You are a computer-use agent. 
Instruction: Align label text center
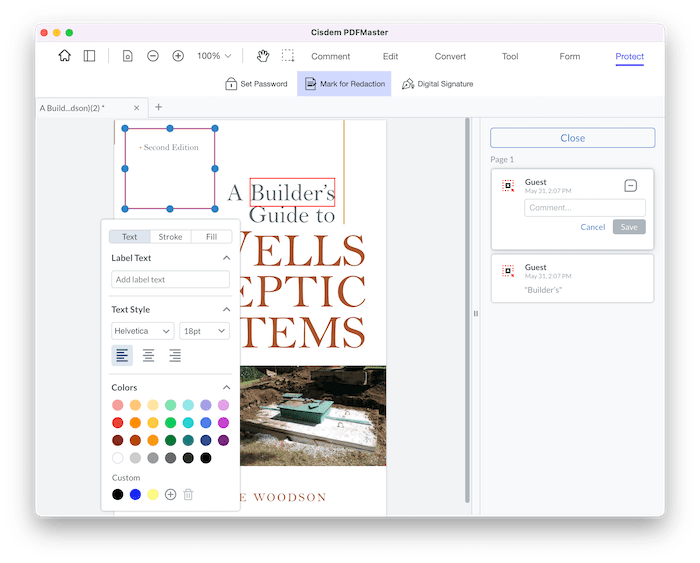coord(149,355)
